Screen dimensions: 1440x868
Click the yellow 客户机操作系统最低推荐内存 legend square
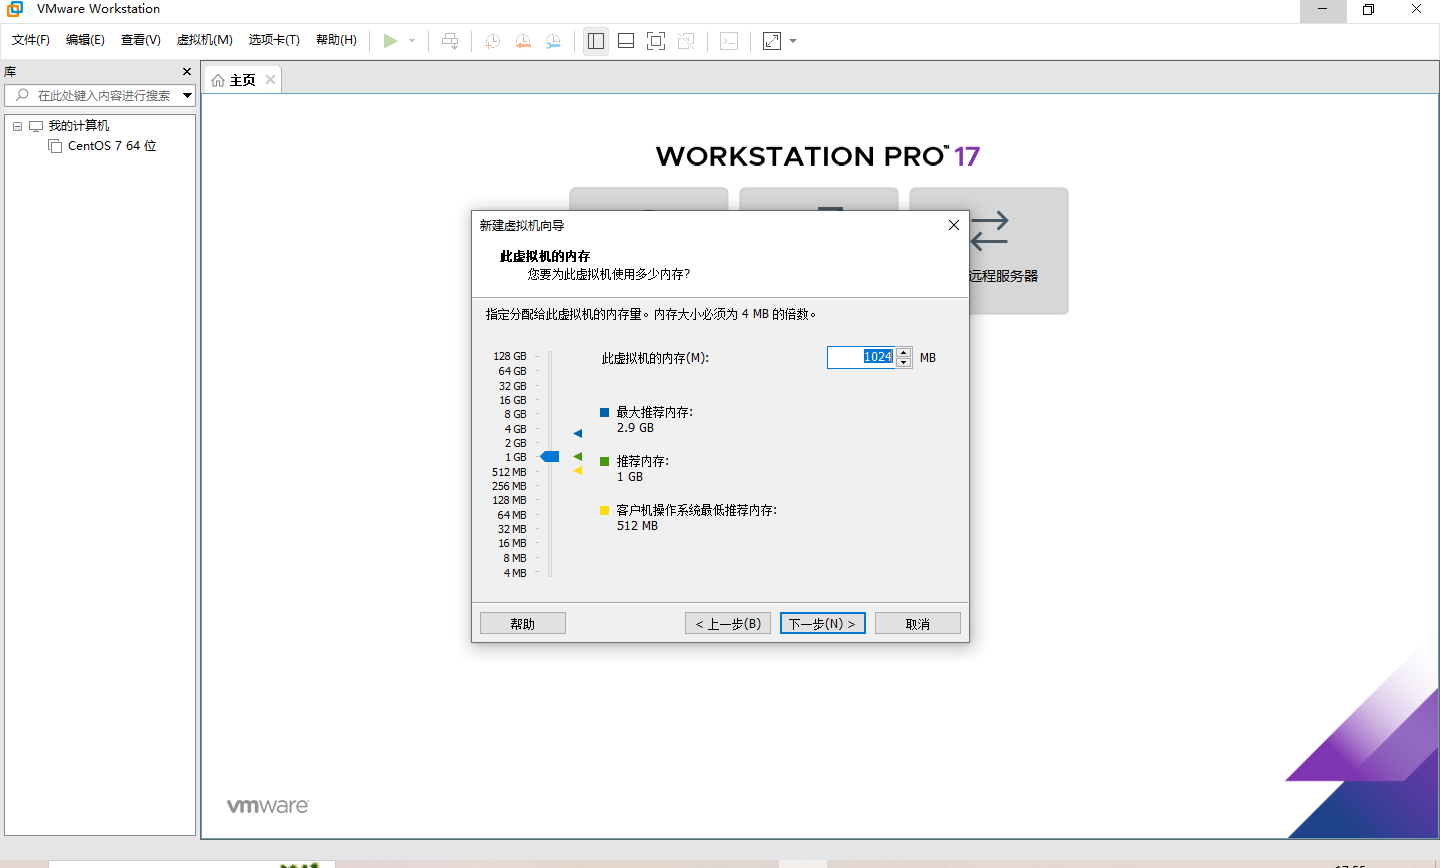(x=604, y=510)
